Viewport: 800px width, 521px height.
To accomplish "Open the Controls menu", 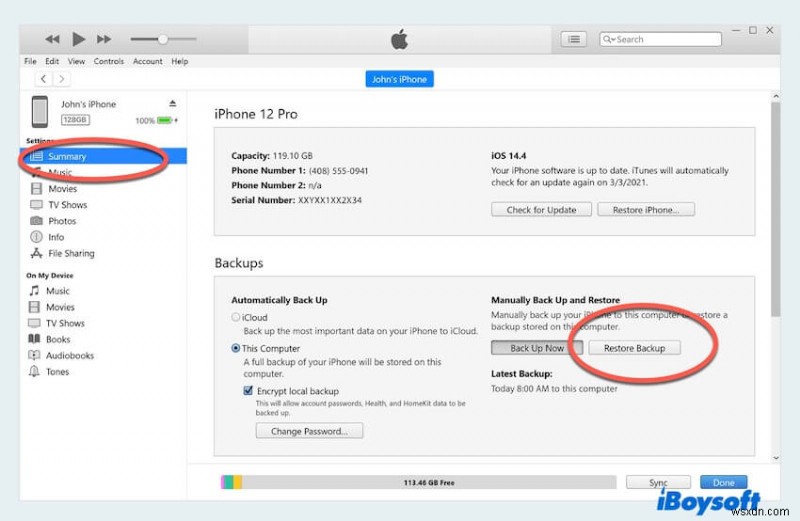I will click(109, 61).
